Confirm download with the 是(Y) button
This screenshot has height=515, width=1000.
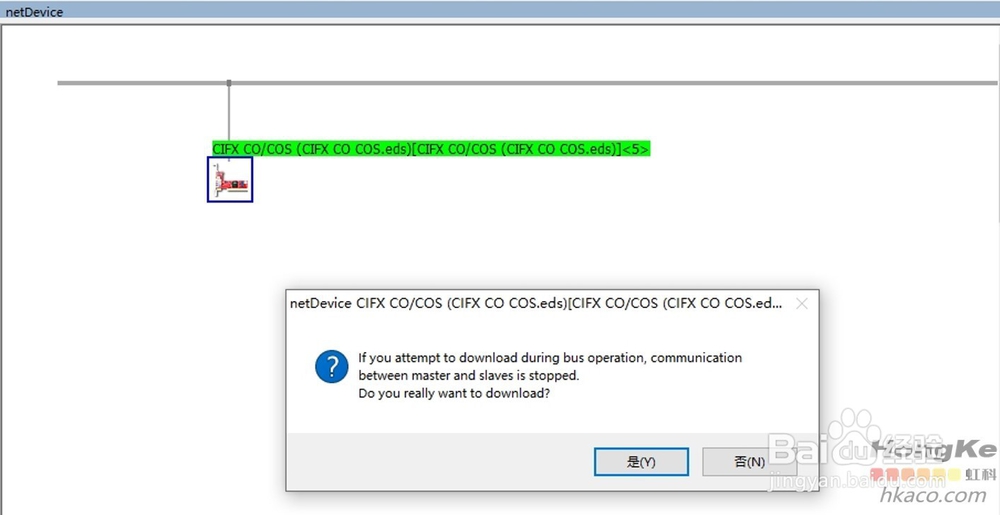click(641, 462)
